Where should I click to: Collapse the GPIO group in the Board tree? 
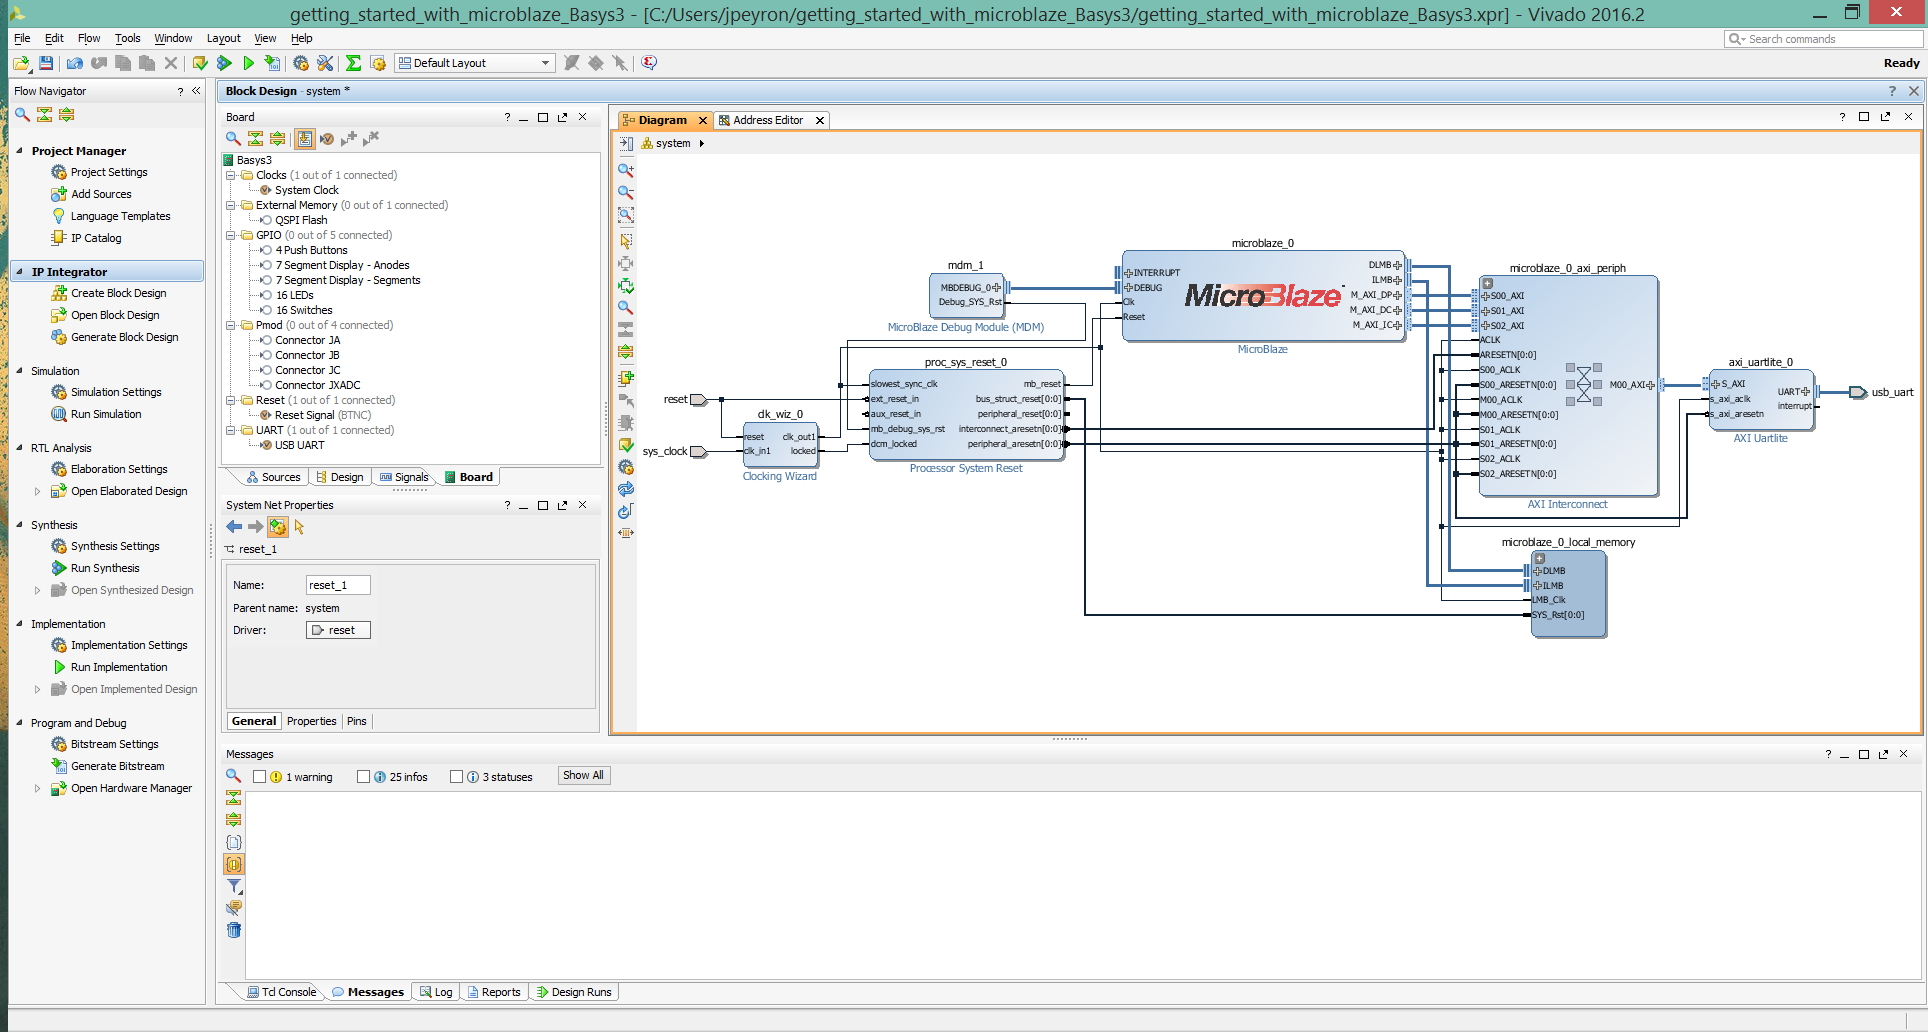tap(232, 235)
